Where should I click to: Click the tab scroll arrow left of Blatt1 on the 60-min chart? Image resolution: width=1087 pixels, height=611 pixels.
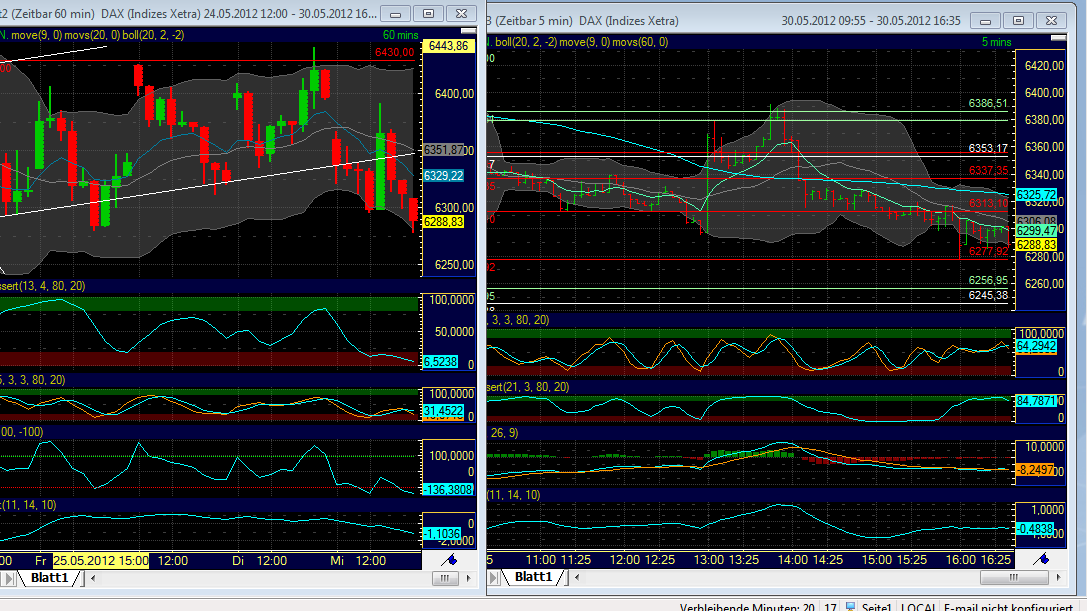click(x=8, y=578)
